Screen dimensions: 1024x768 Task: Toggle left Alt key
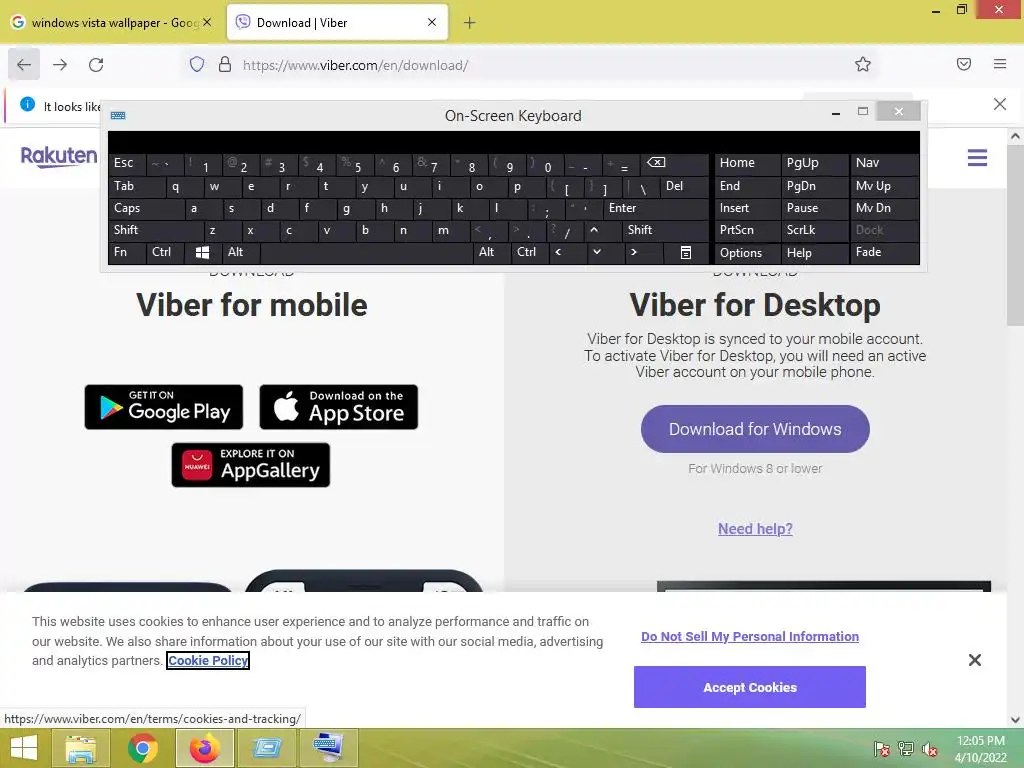point(240,252)
